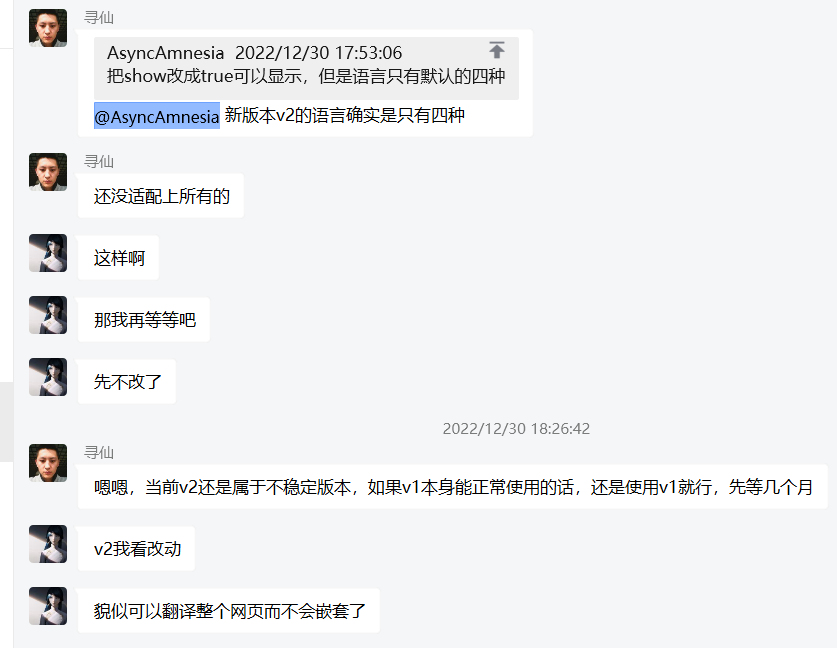Open the quoted AsyncAmnesia reply block
Viewport: 837px width, 648px height.
(x=306, y=68)
